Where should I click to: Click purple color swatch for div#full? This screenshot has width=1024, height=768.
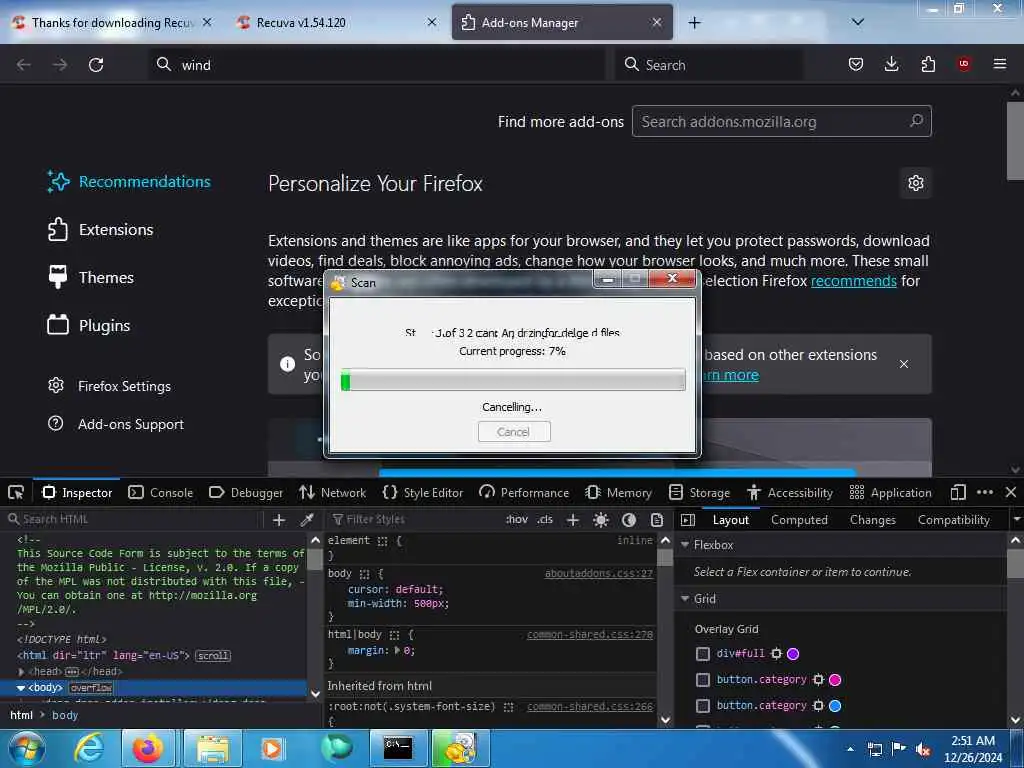tap(793, 654)
